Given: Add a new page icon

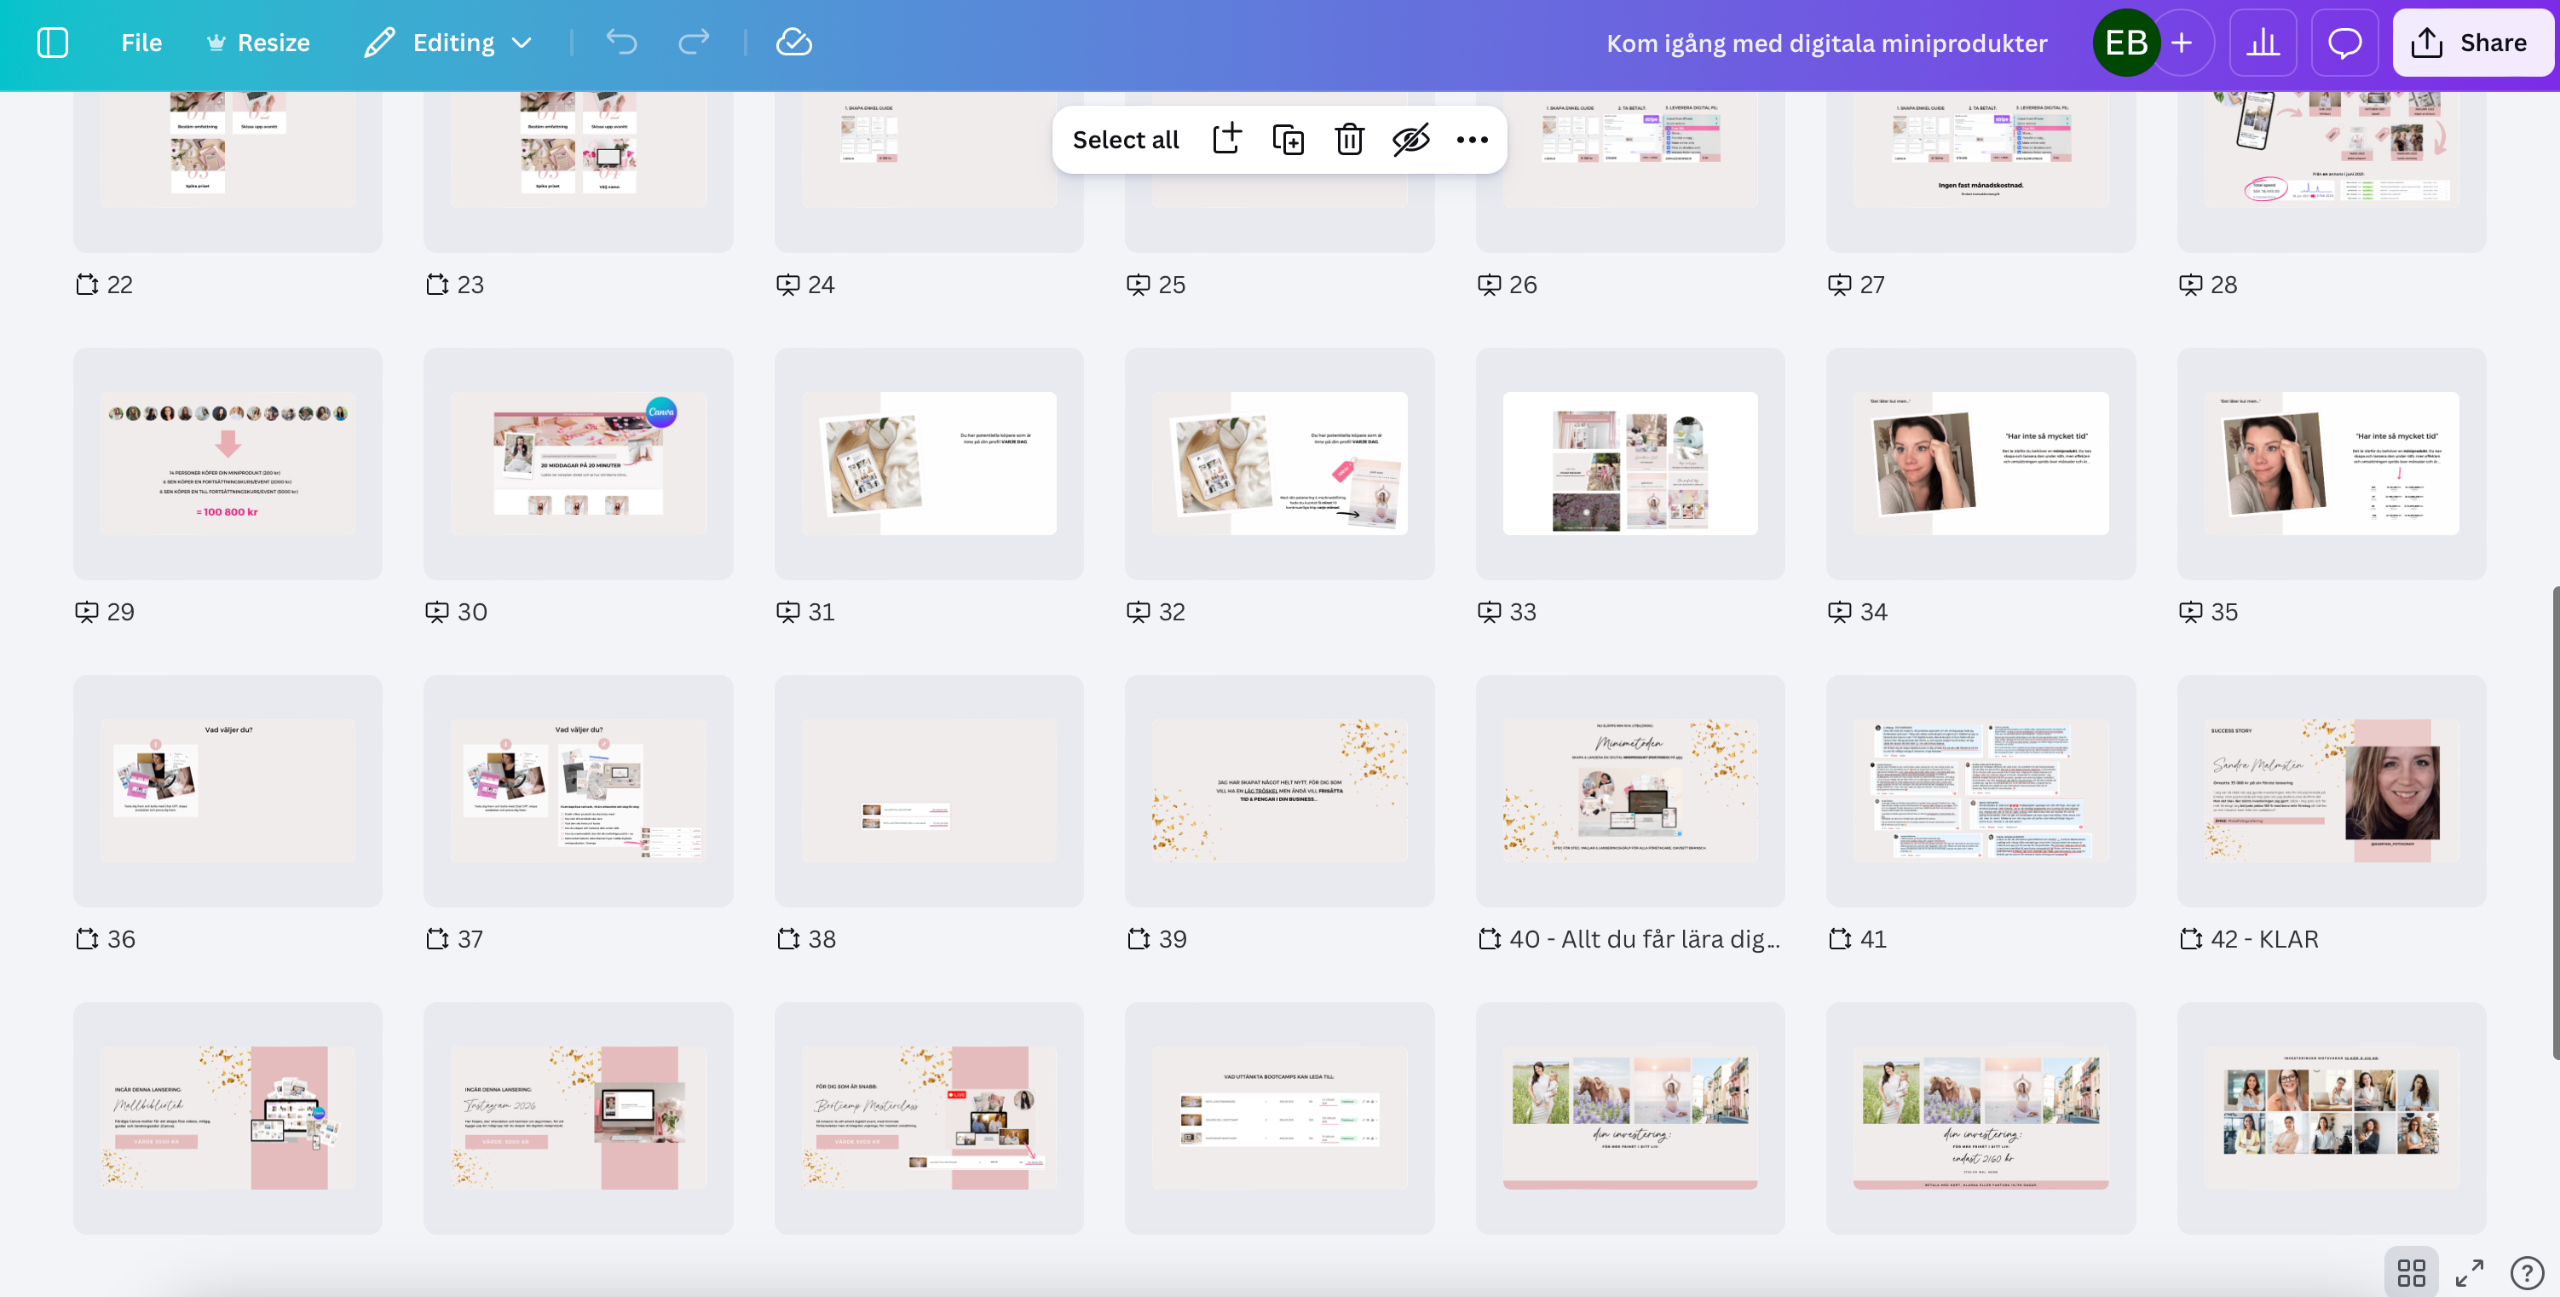Looking at the screenshot, I should click(x=1227, y=140).
